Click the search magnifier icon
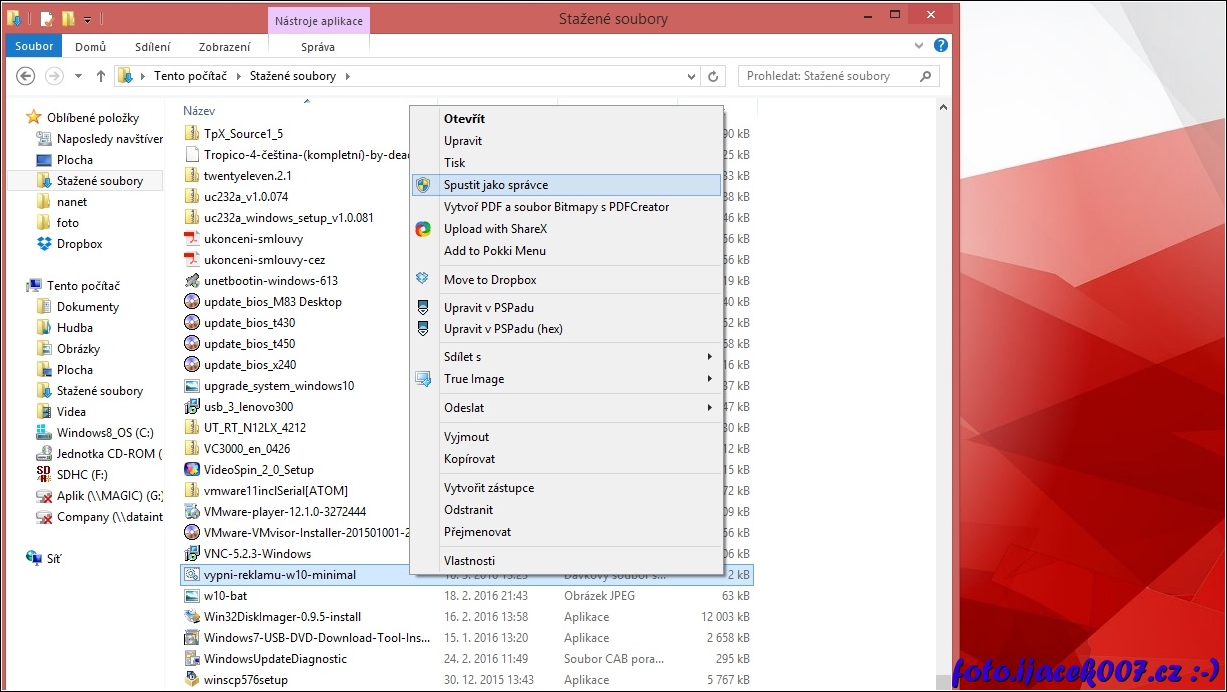The height and width of the screenshot is (692, 1227). [926, 76]
